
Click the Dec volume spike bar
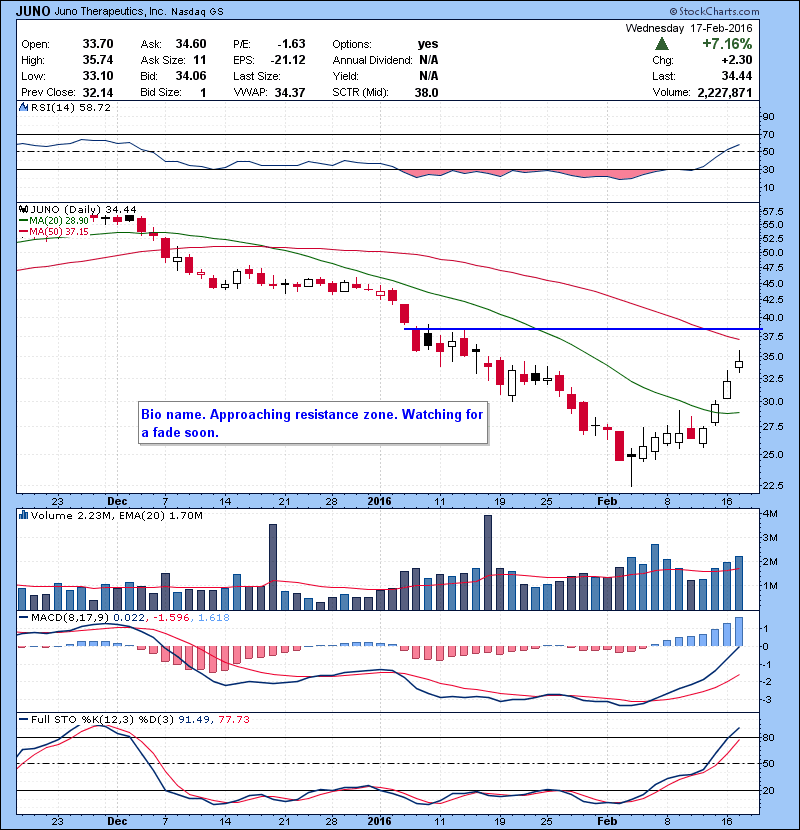[x=273, y=567]
